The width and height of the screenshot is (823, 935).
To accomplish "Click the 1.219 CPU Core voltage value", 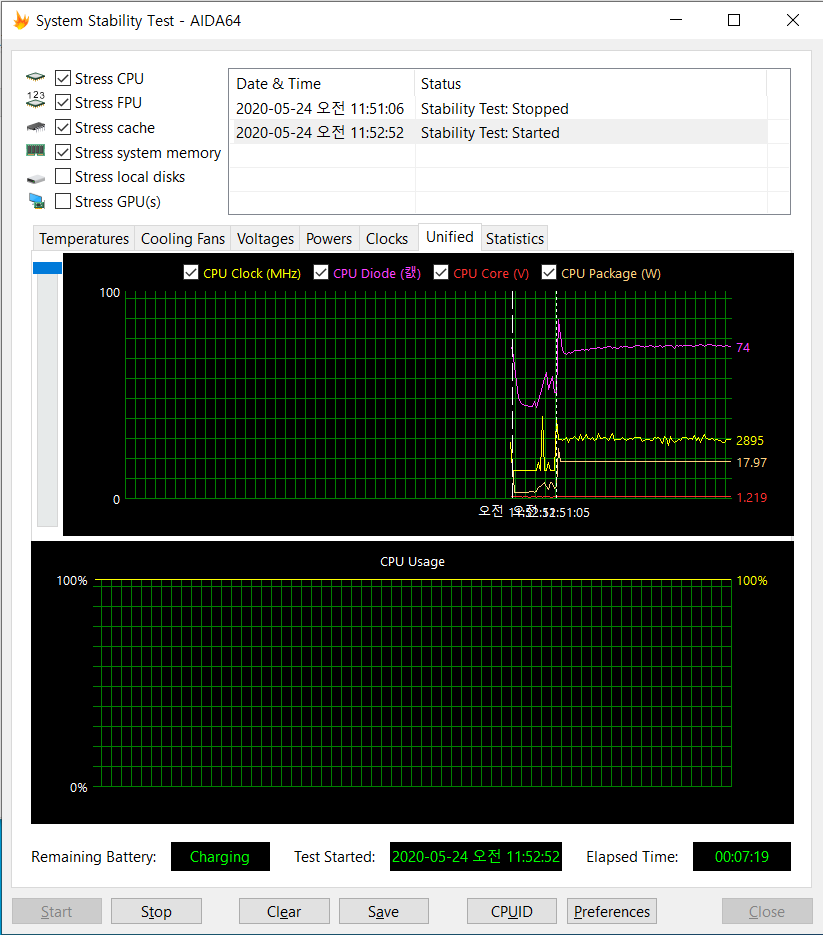I will coord(751,497).
